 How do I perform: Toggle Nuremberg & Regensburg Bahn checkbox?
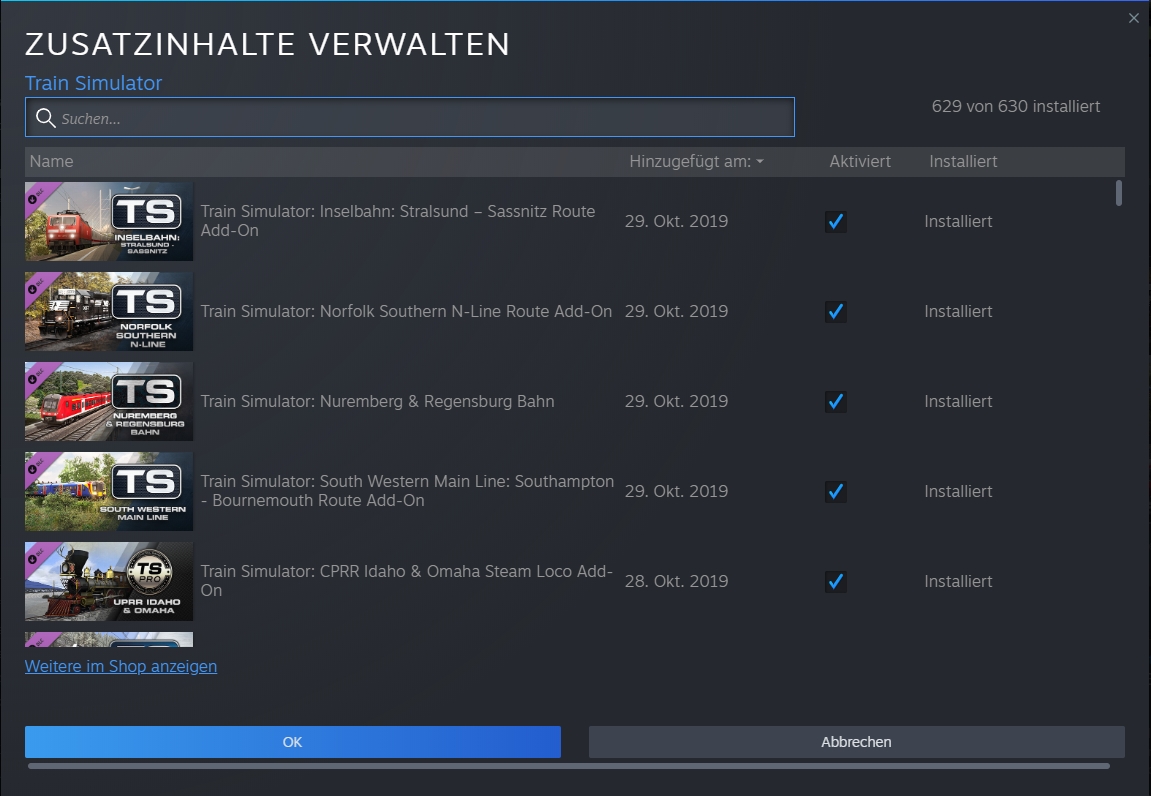tap(835, 401)
